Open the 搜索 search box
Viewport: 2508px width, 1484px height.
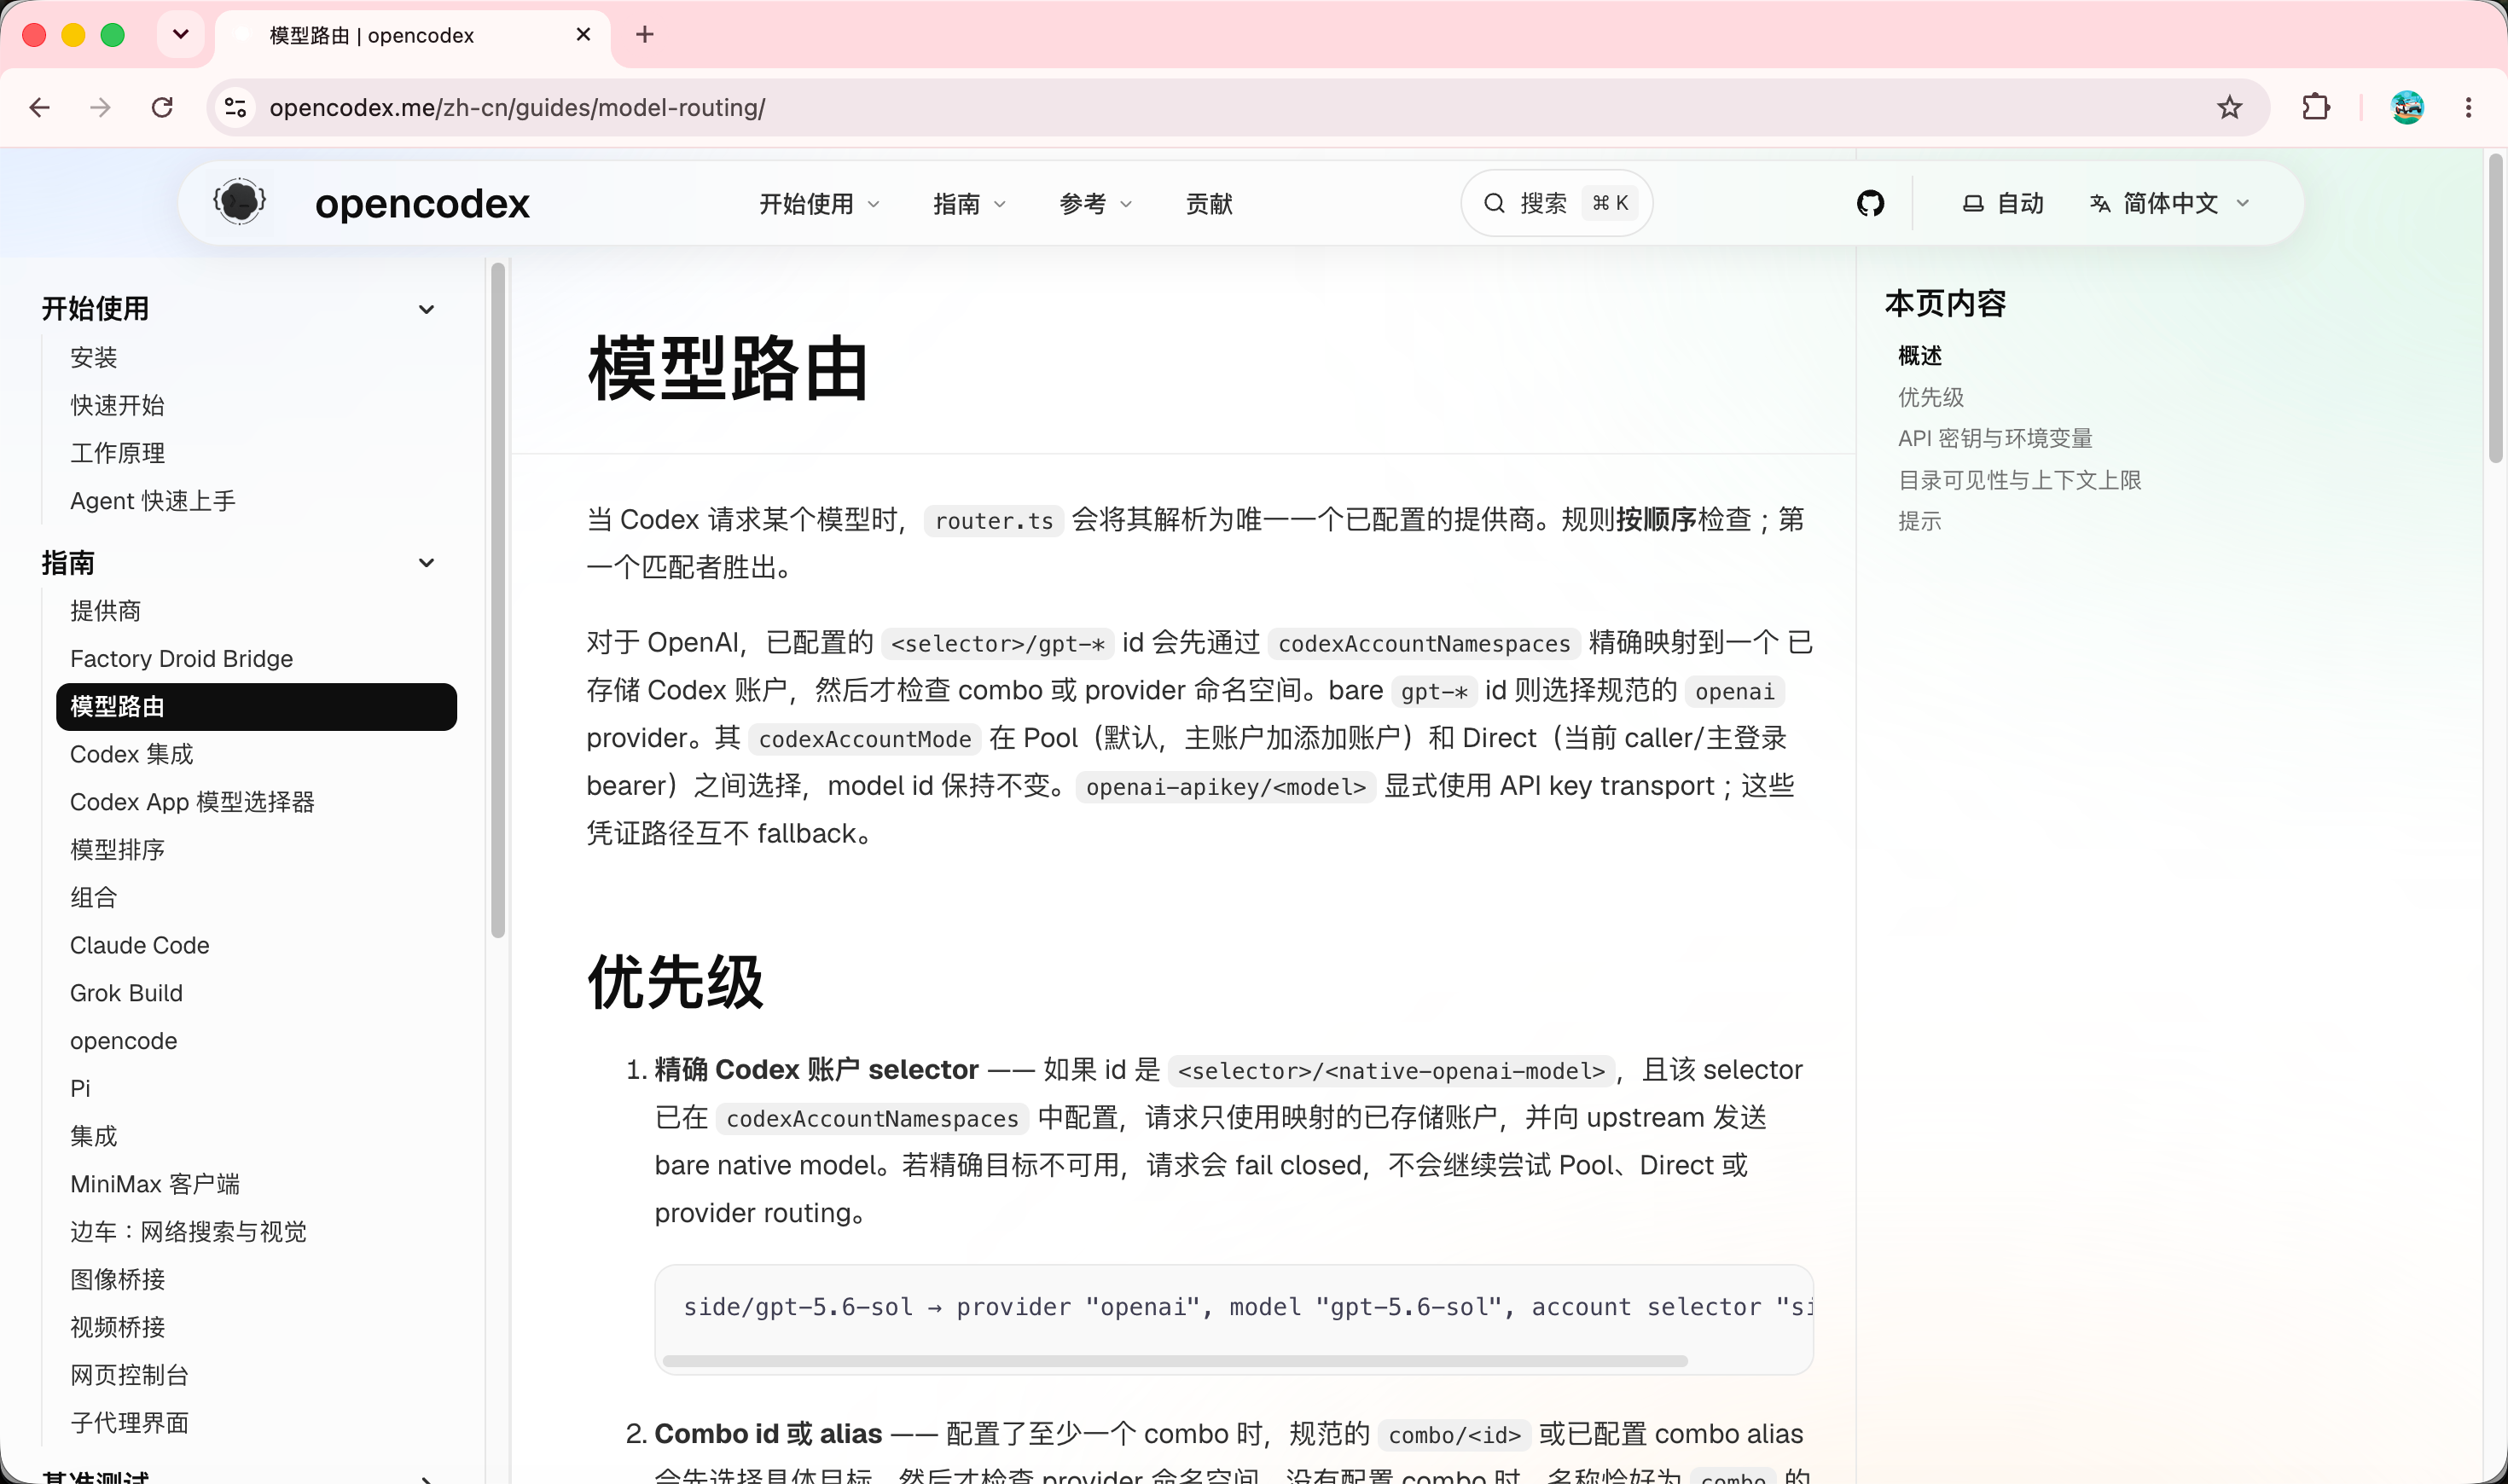click(x=1556, y=203)
